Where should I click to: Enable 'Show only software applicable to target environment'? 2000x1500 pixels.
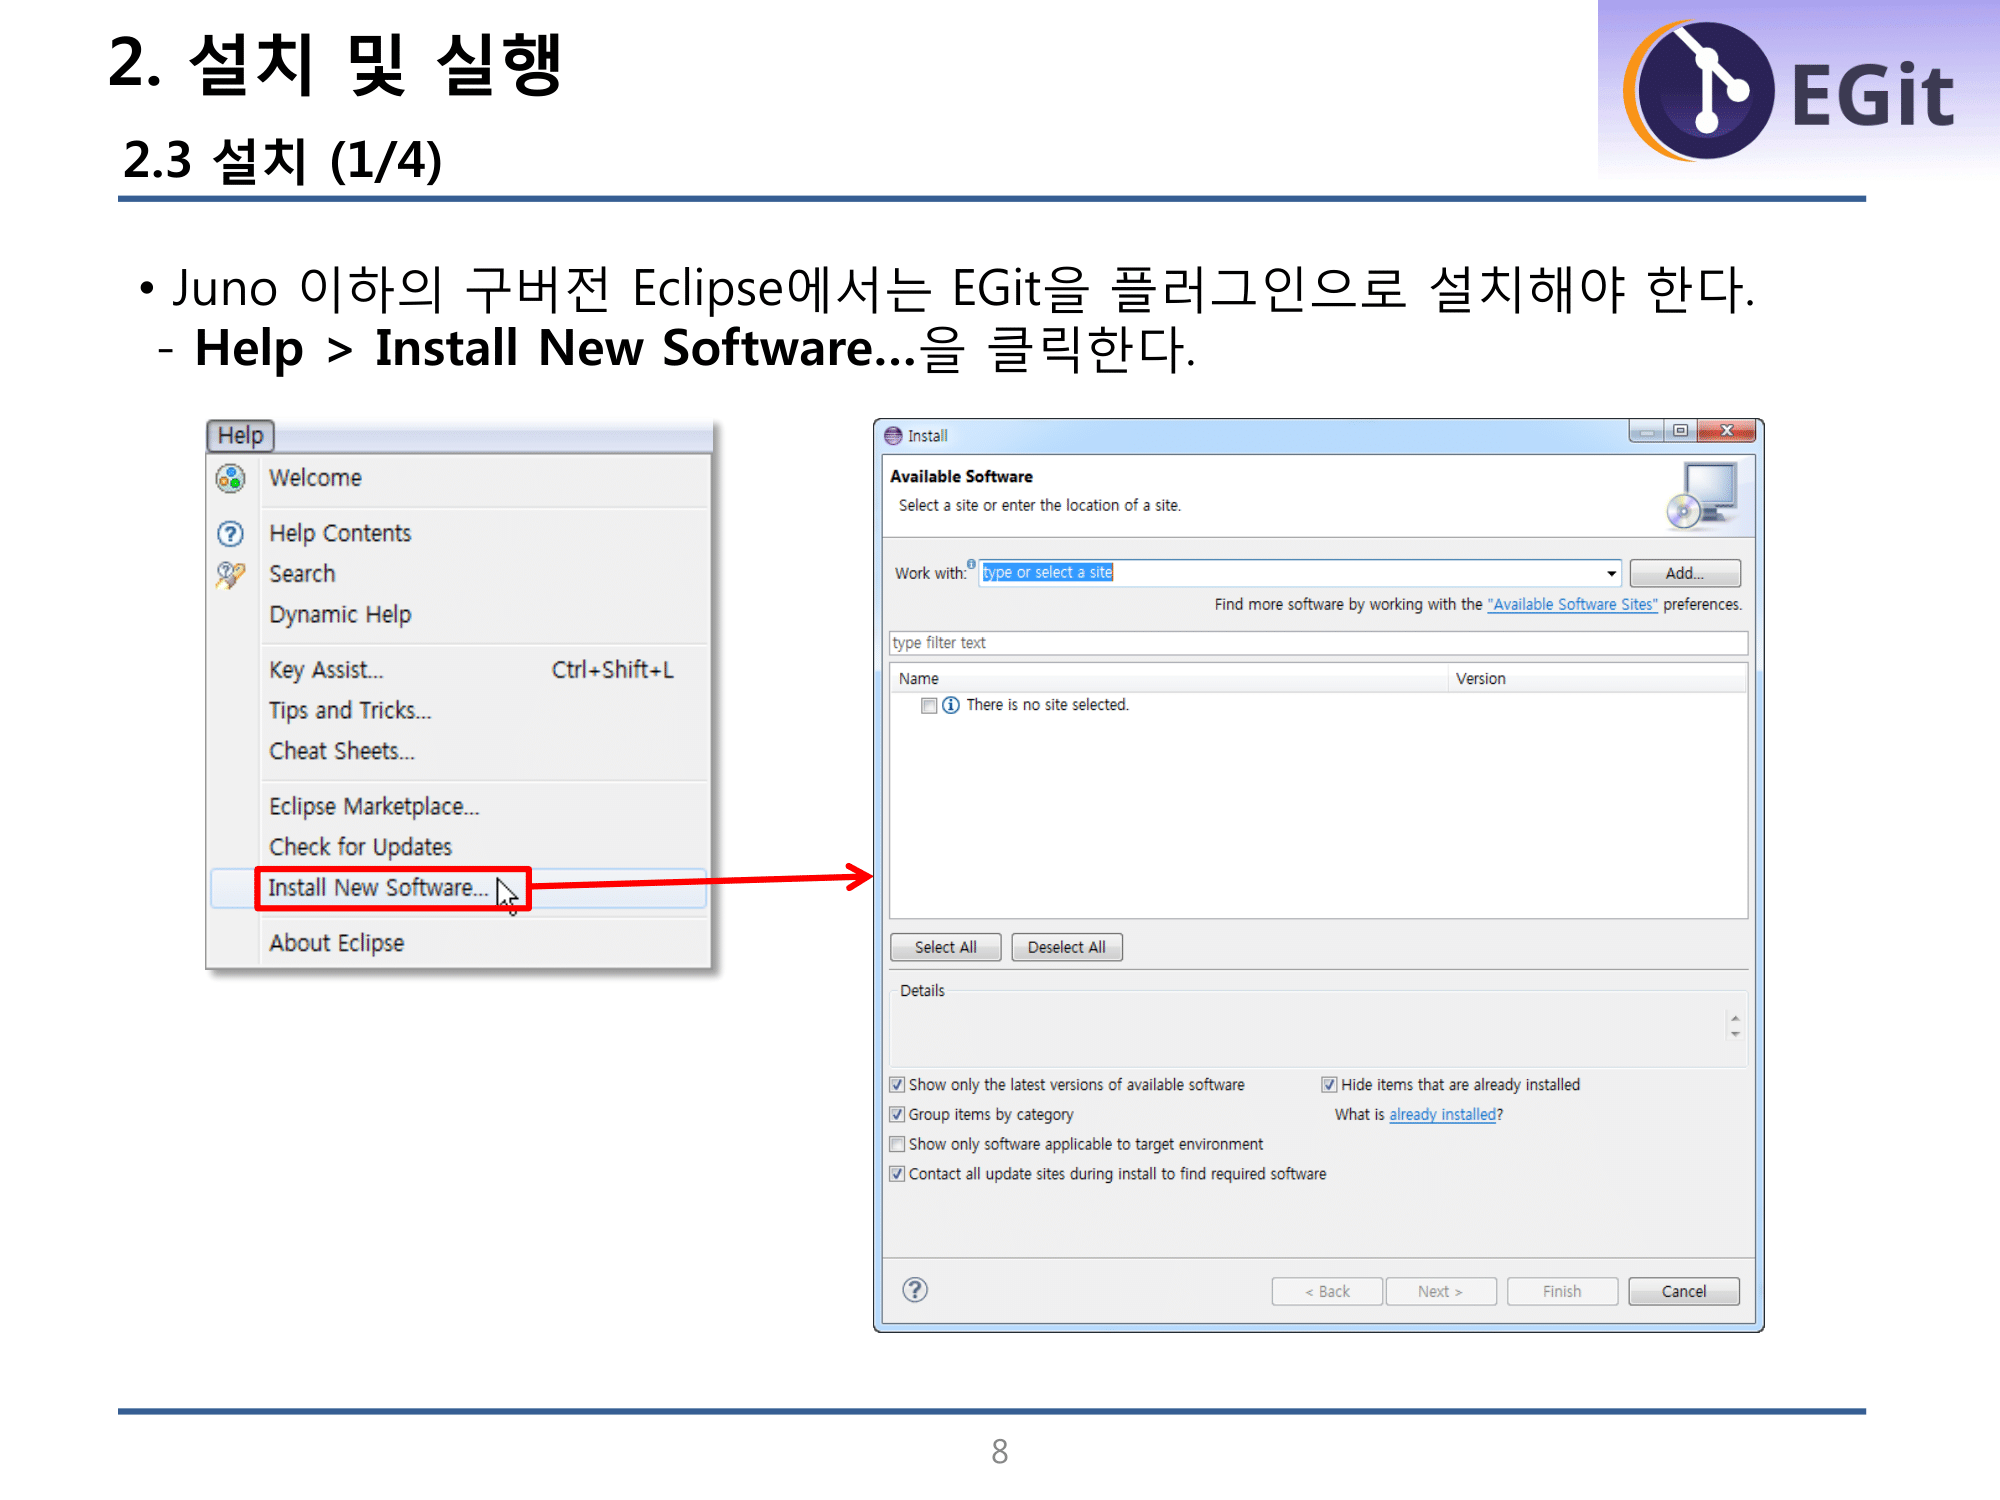point(897,1144)
